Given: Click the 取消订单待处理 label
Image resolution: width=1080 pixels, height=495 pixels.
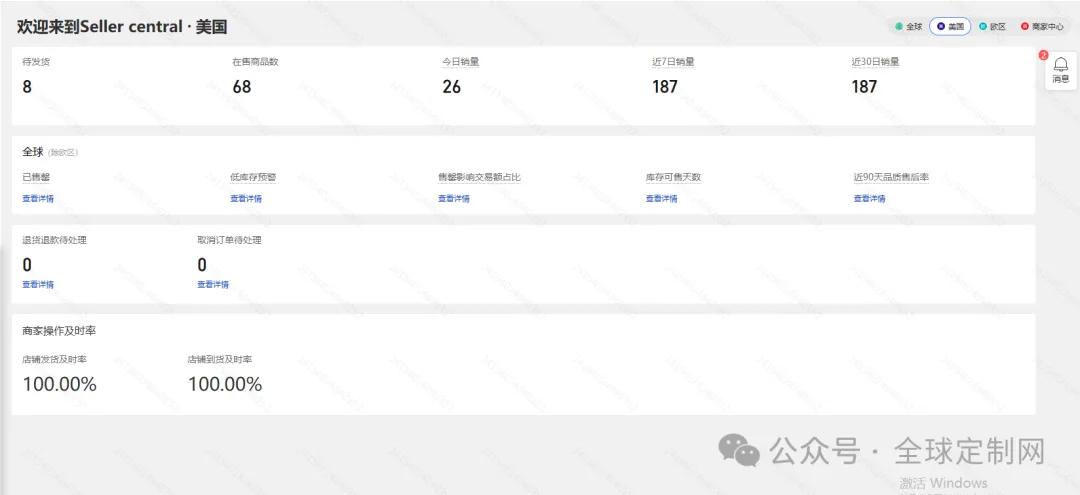Looking at the screenshot, I should pos(229,240).
